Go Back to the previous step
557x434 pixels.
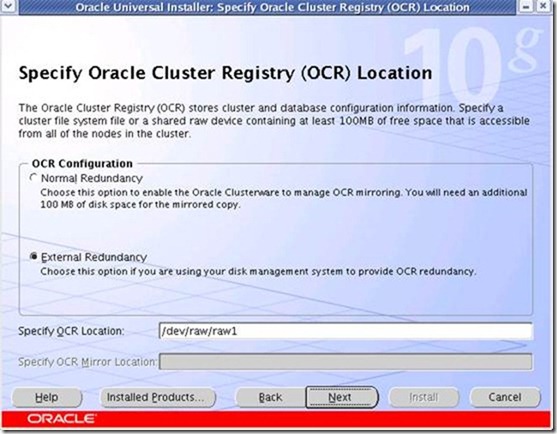270,397
